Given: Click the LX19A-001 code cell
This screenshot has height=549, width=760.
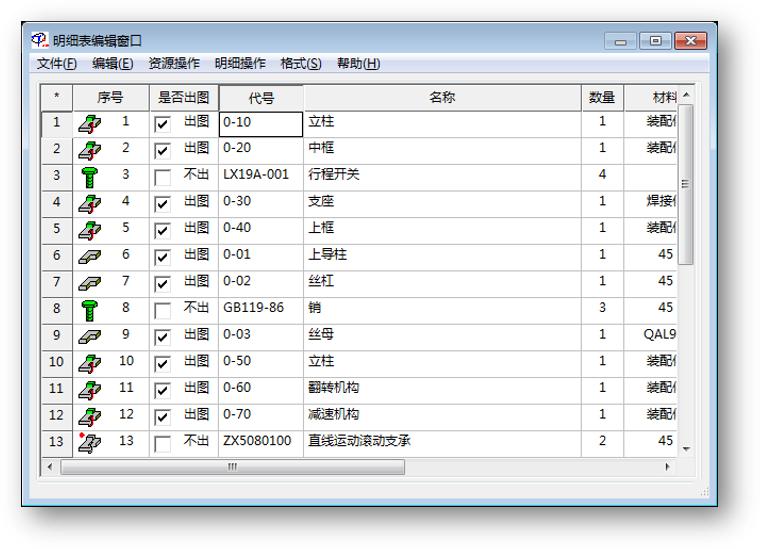Looking at the screenshot, I should coord(261,177).
